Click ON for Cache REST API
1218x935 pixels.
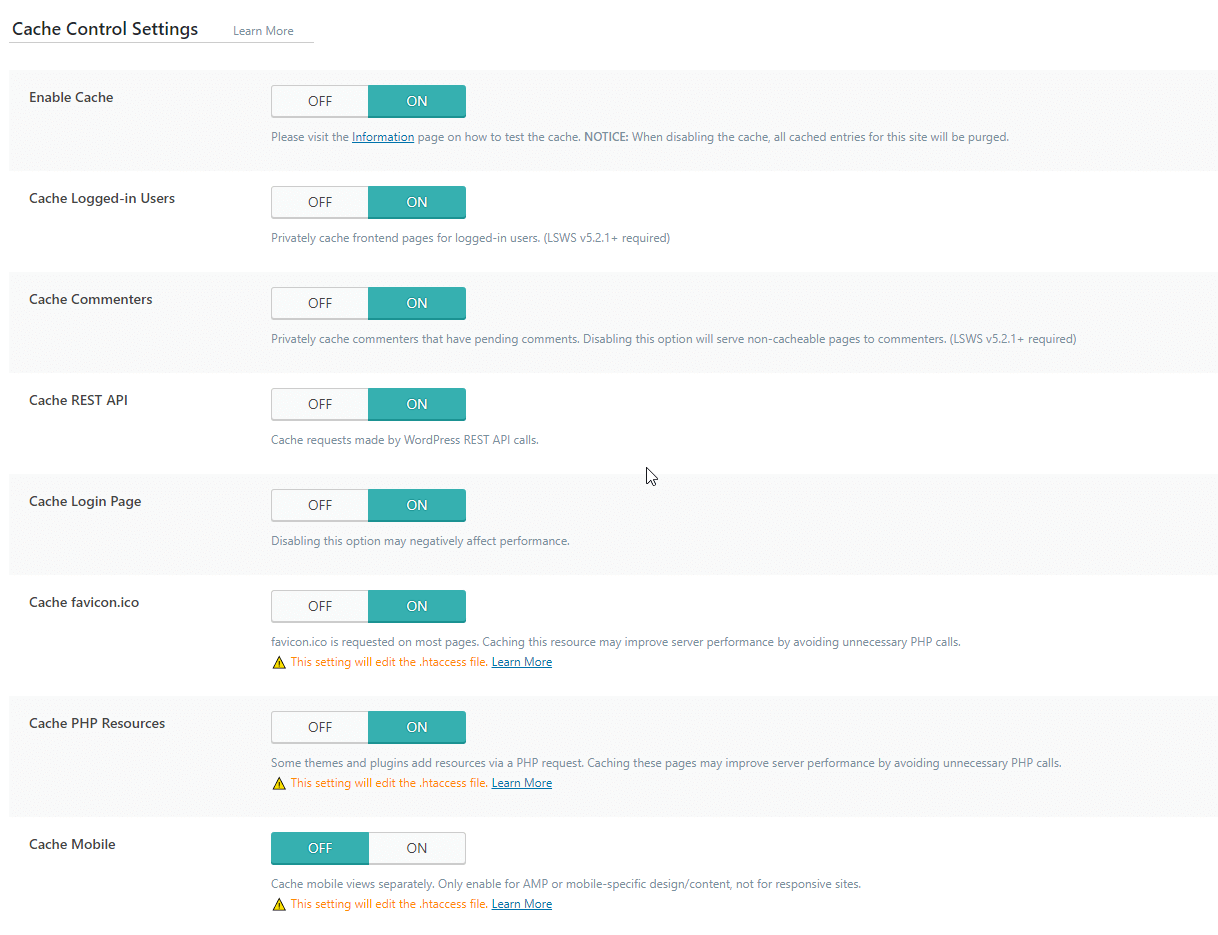(417, 404)
